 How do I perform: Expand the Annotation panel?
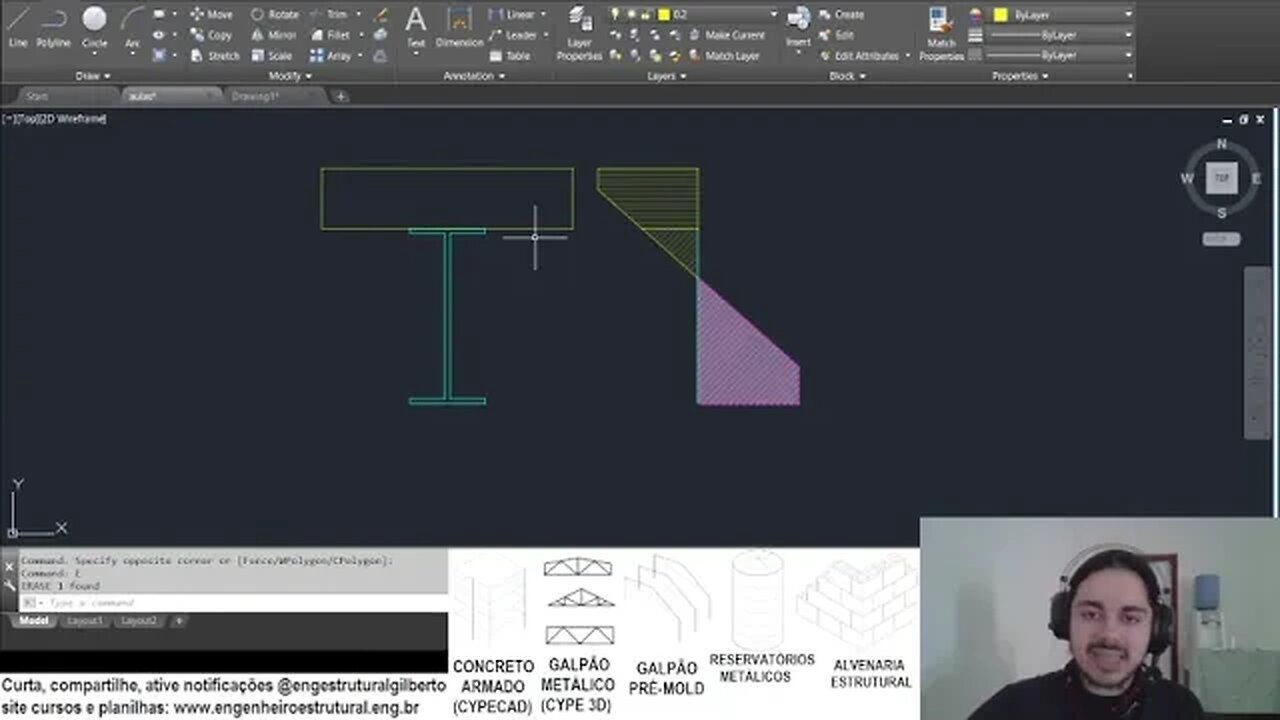click(x=473, y=76)
